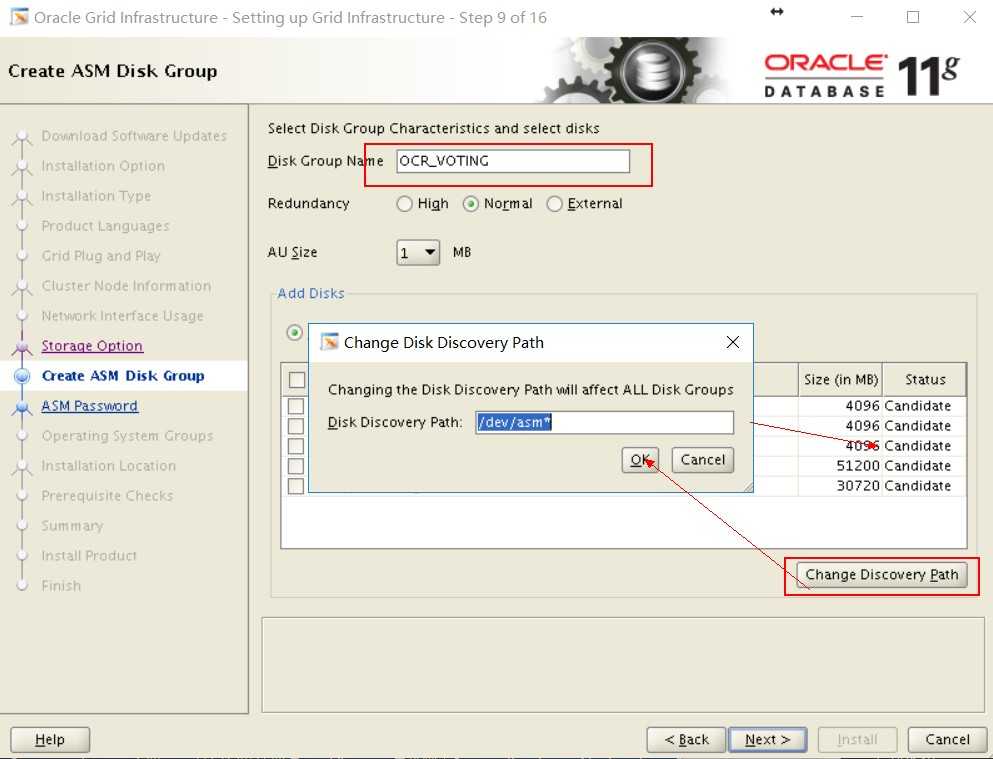Tick the checkbox for first 4096 disk row
The image size is (993, 759).
[x=296, y=406]
